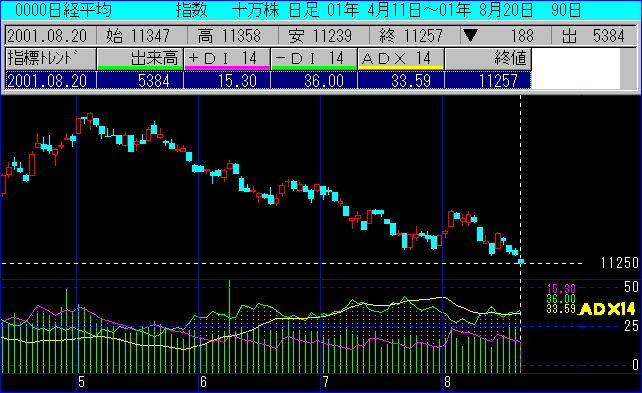Click the 終値 column header
The height and width of the screenshot is (393, 642).
pyautogui.click(x=488, y=59)
